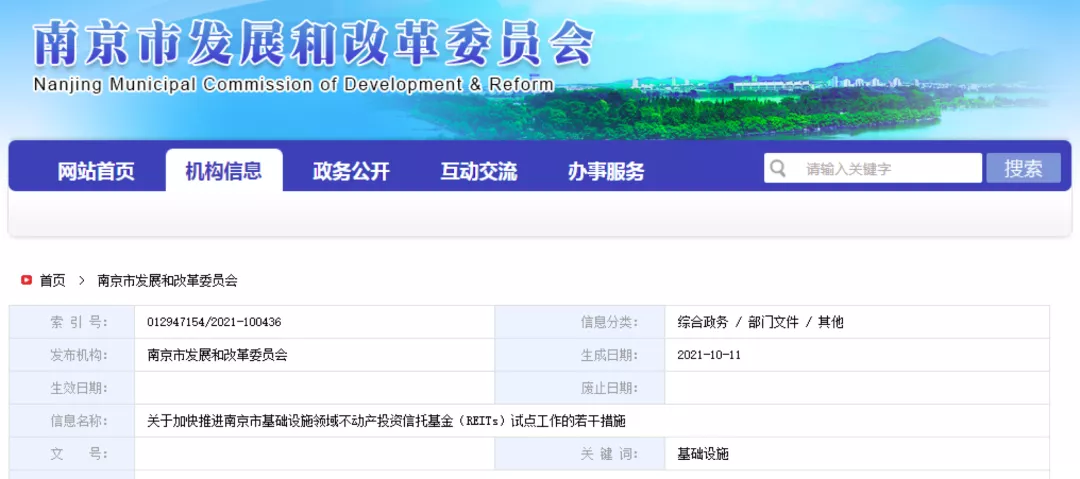The height and width of the screenshot is (479, 1080).
Task: Click the date value 2021-10-11
Action: coord(709,355)
